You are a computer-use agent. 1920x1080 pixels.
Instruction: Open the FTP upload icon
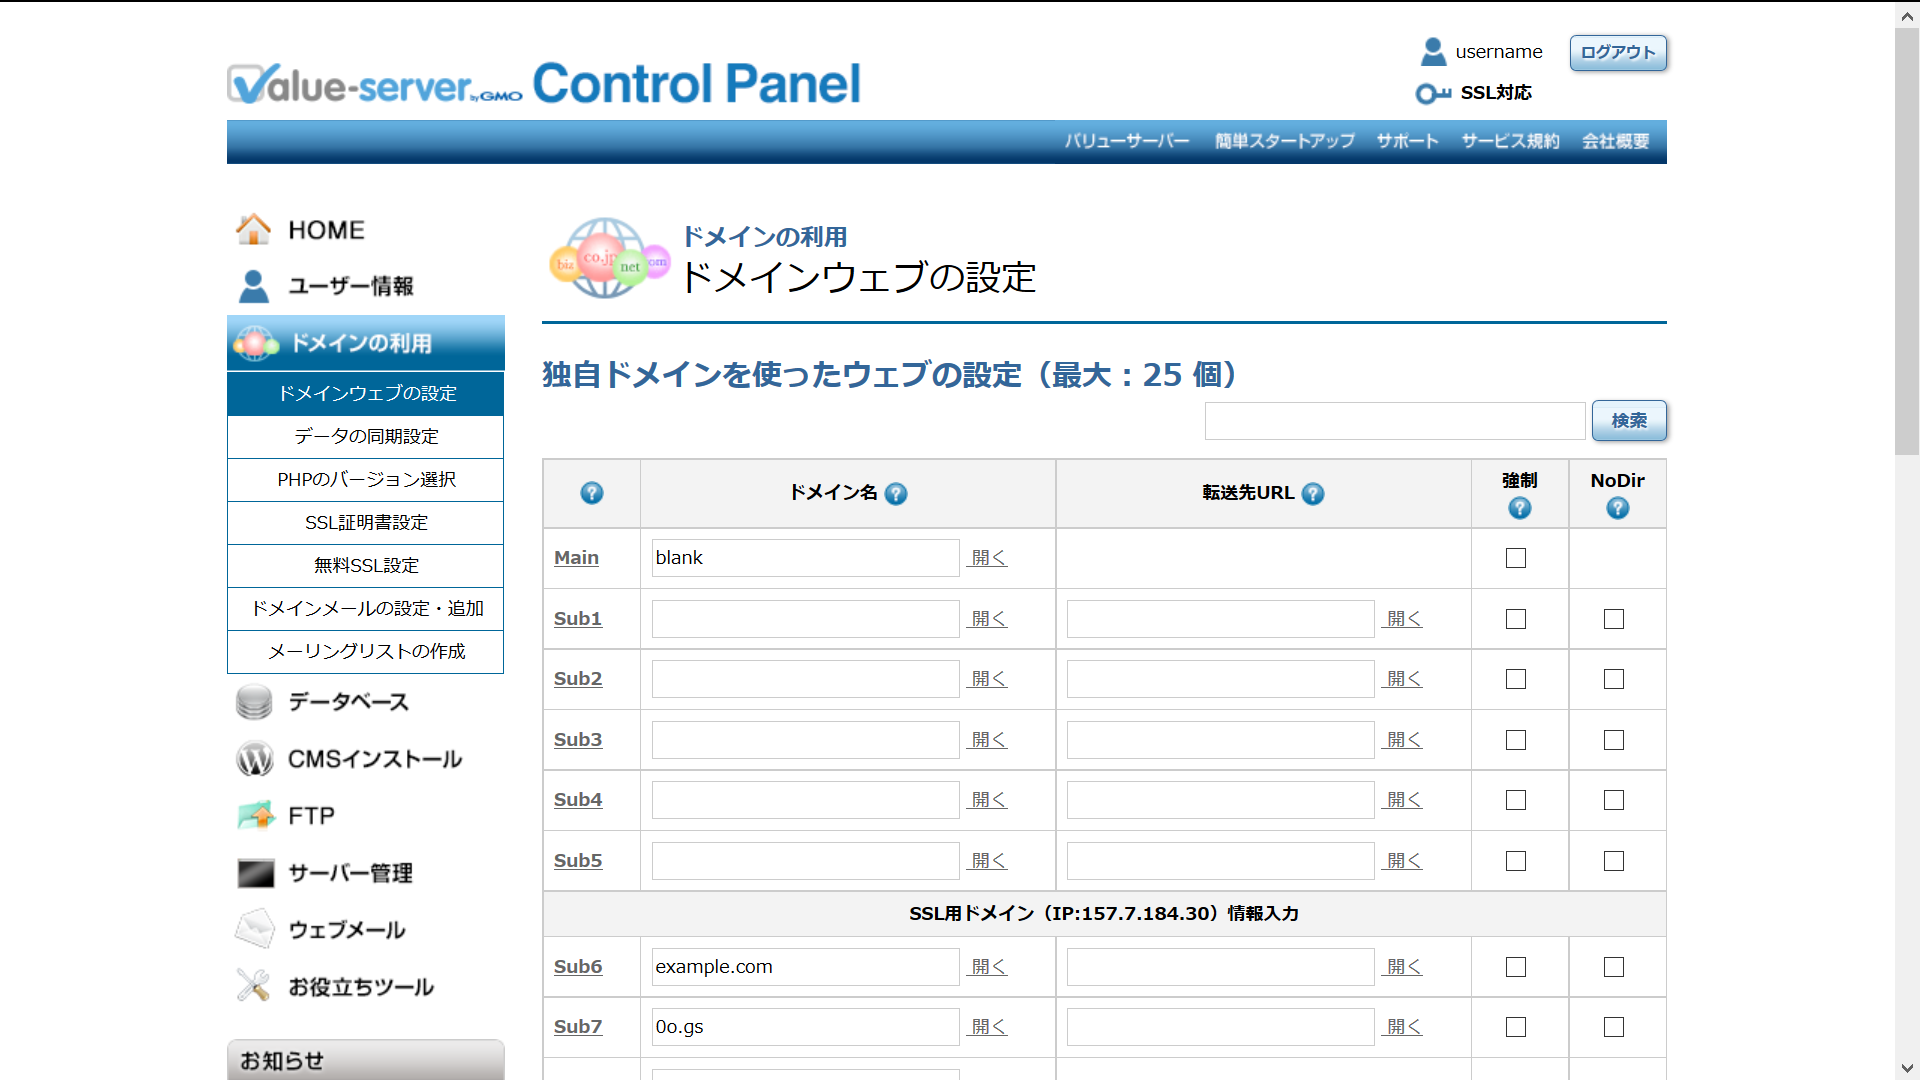(x=256, y=816)
